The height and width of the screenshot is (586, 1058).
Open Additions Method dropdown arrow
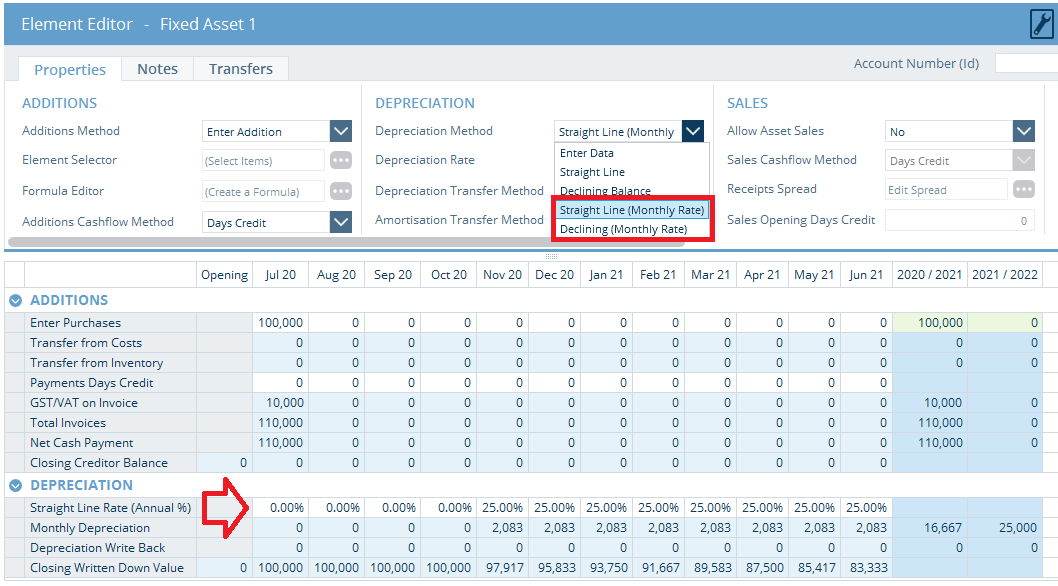pos(341,131)
